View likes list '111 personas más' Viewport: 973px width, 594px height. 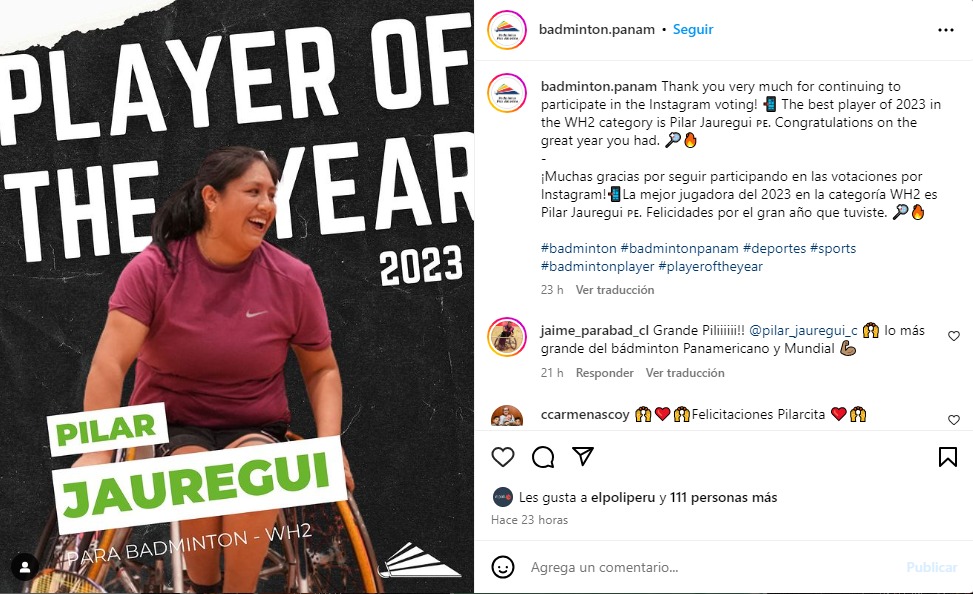pyautogui.click(x=724, y=497)
